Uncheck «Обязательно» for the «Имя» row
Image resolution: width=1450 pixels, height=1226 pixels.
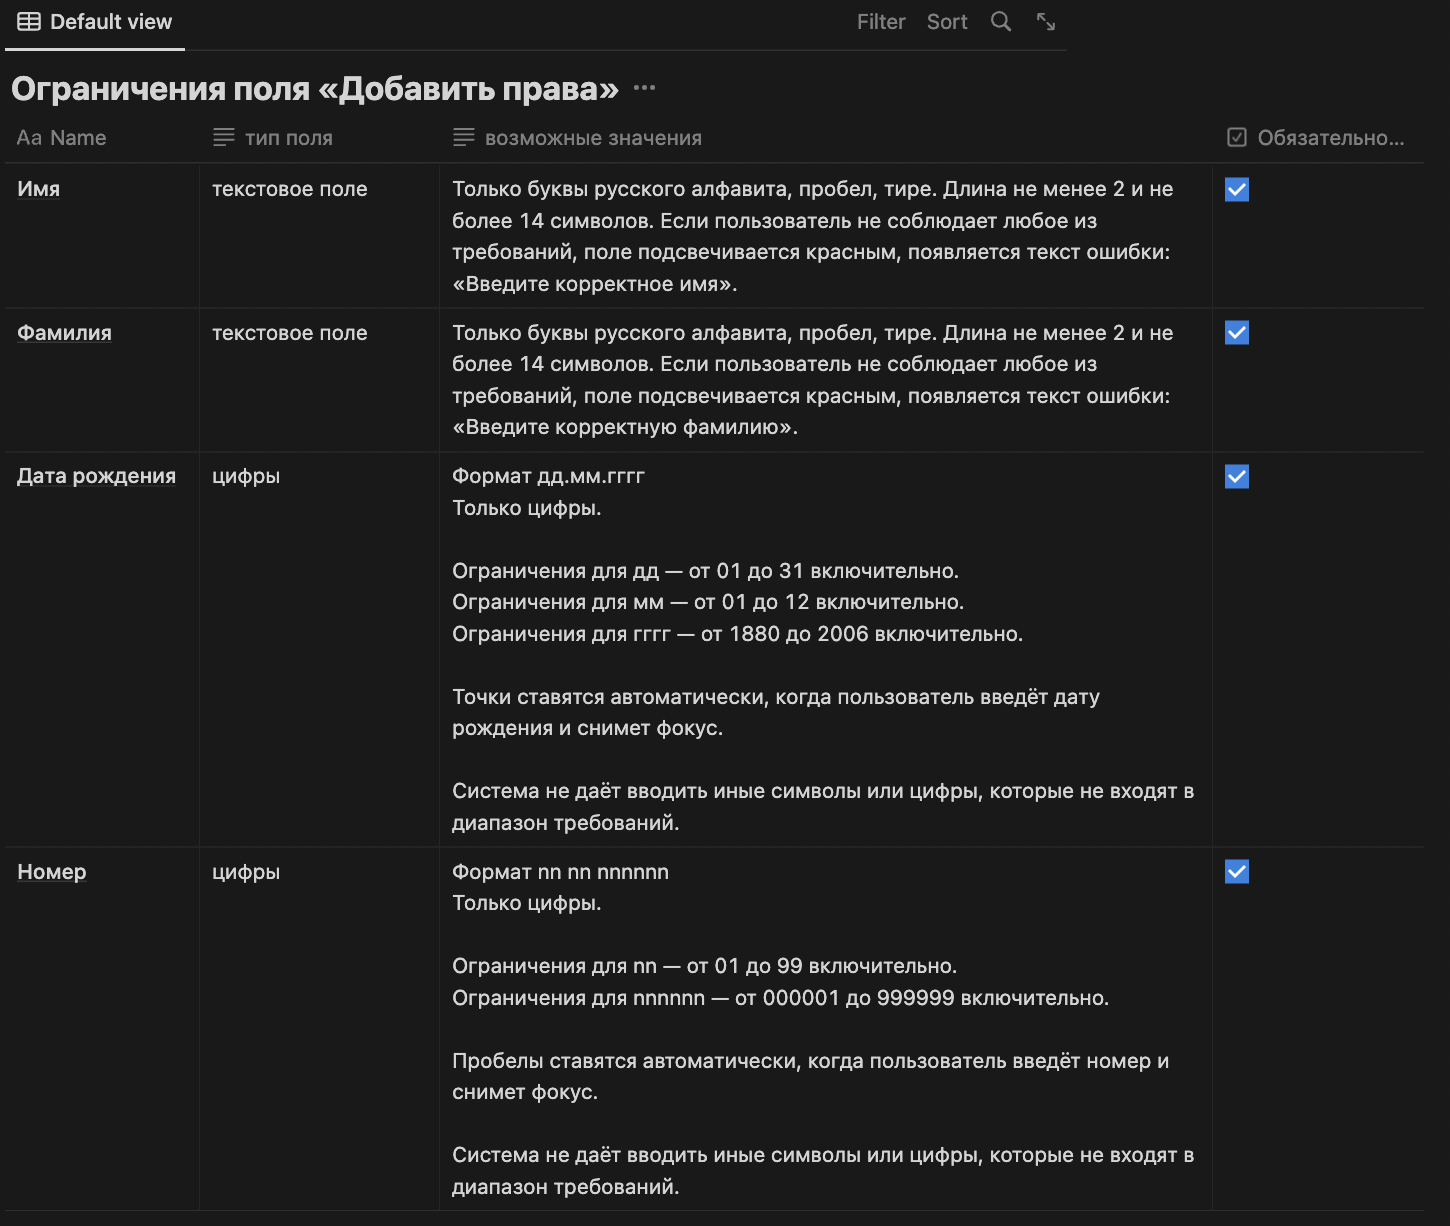(x=1237, y=189)
